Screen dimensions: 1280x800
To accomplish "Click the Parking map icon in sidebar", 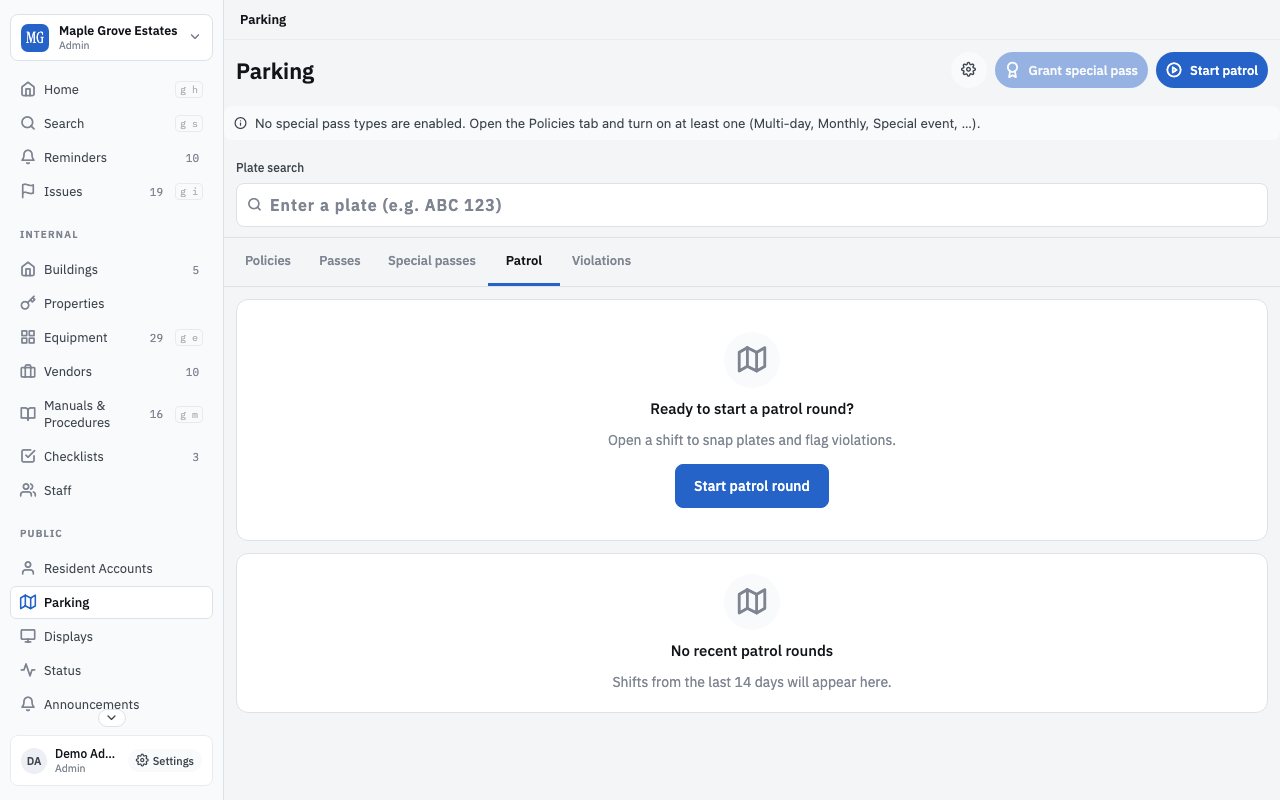I will pyautogui.click(x=28, y=602).
